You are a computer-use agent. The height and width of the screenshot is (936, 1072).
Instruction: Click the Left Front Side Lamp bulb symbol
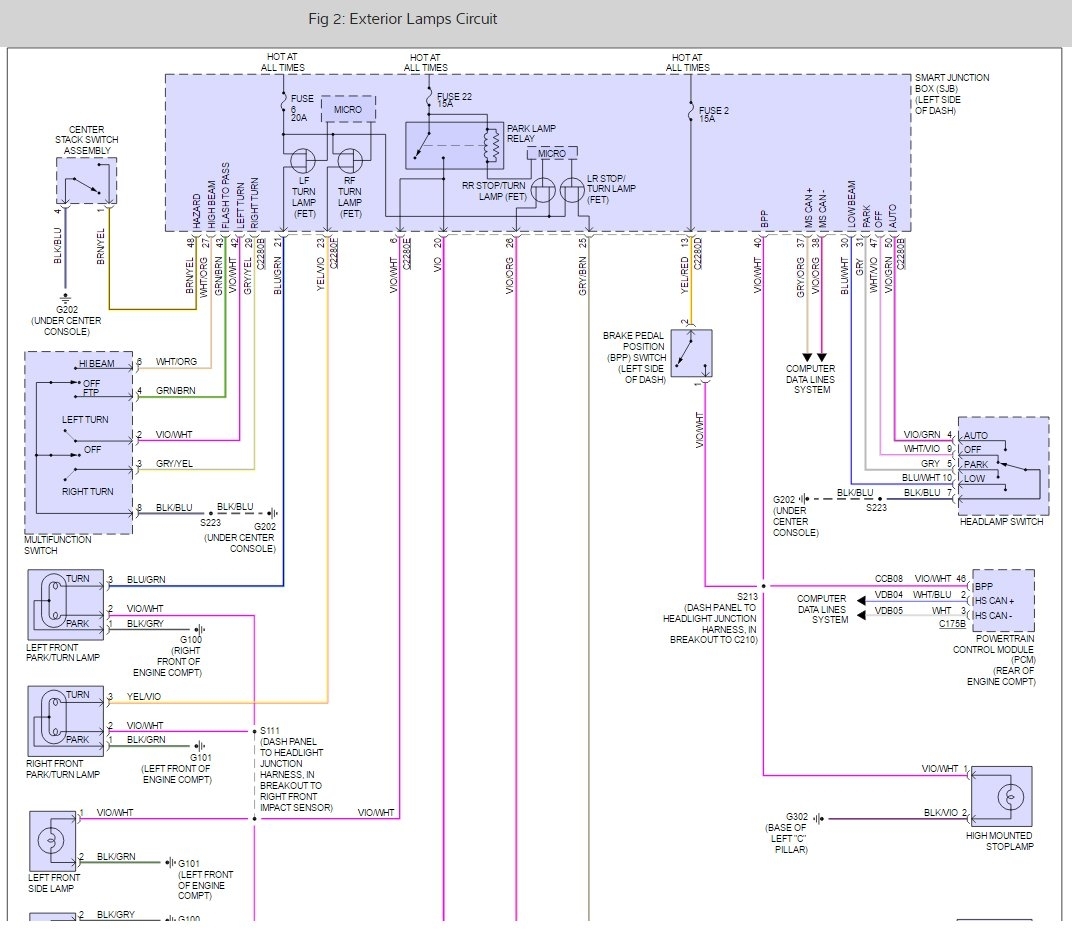tap(52, 838)
